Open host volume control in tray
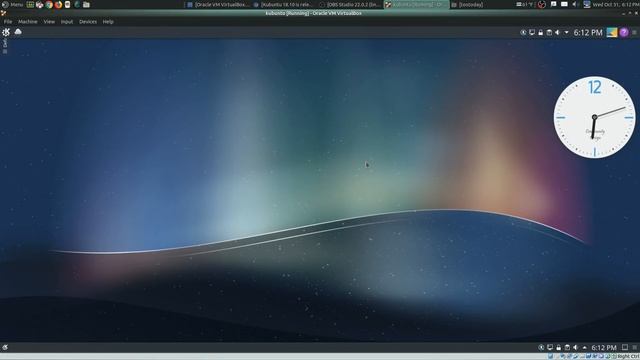Screen dimensions: 640x360 pyautogui.click(x=574, y=4)
